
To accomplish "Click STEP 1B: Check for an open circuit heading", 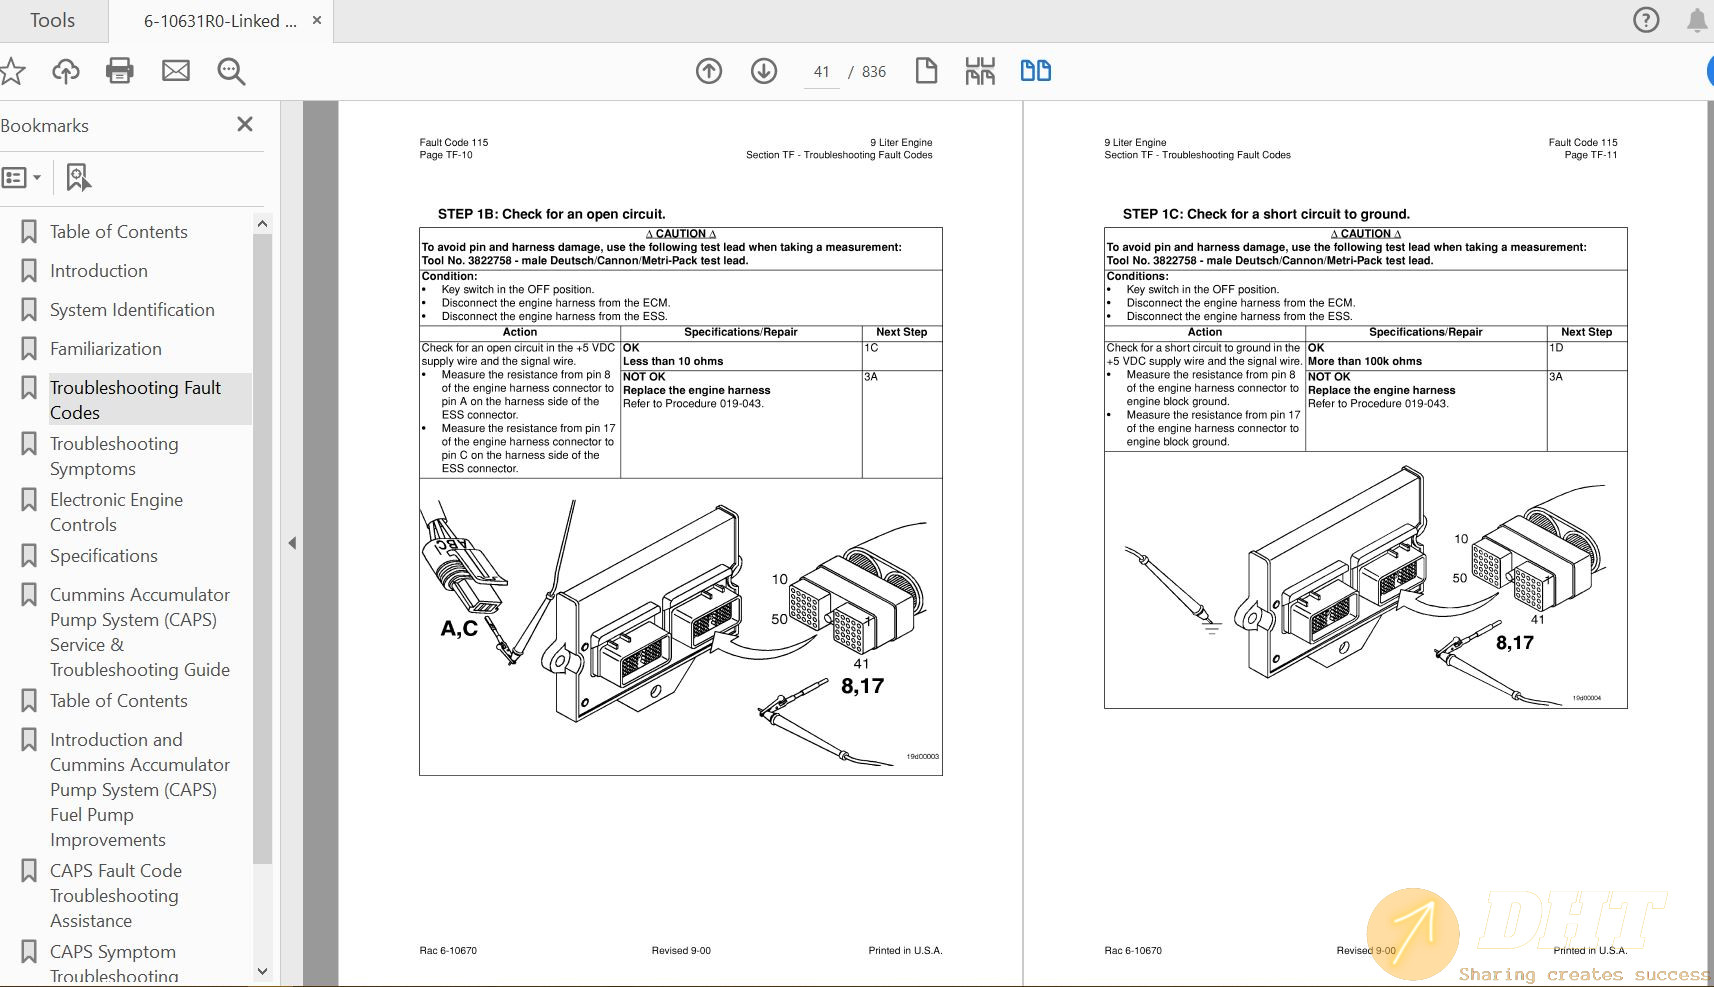I will 551,214.
